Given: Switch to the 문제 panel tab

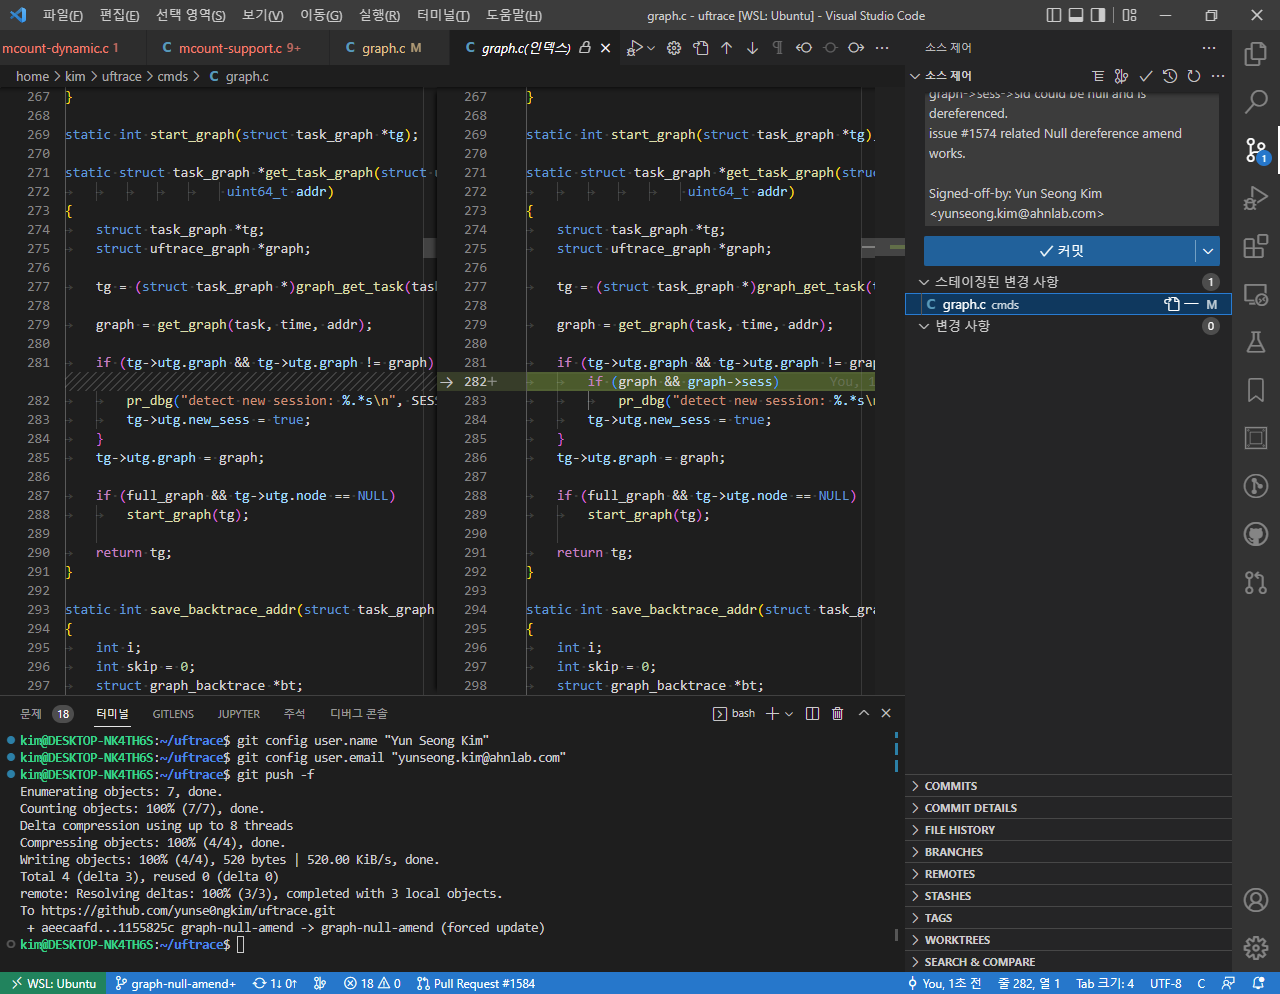Looking at the screenshot, I should click(x=46, y=713).
